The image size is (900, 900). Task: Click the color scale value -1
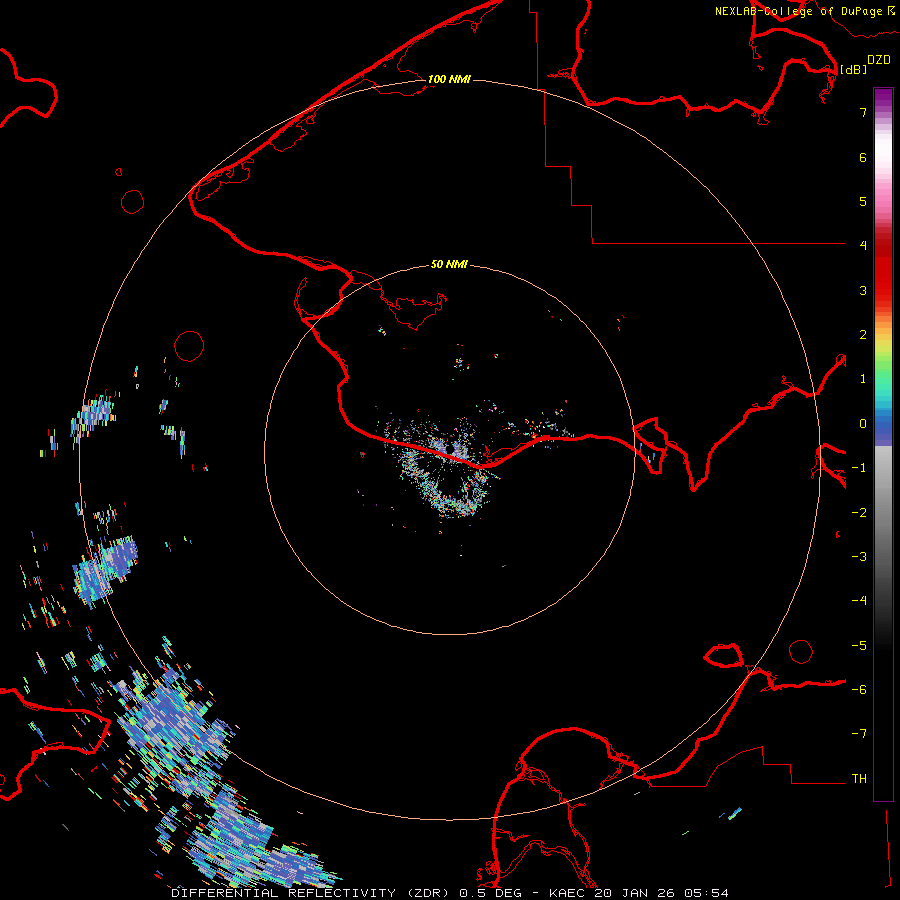(859, 468)
